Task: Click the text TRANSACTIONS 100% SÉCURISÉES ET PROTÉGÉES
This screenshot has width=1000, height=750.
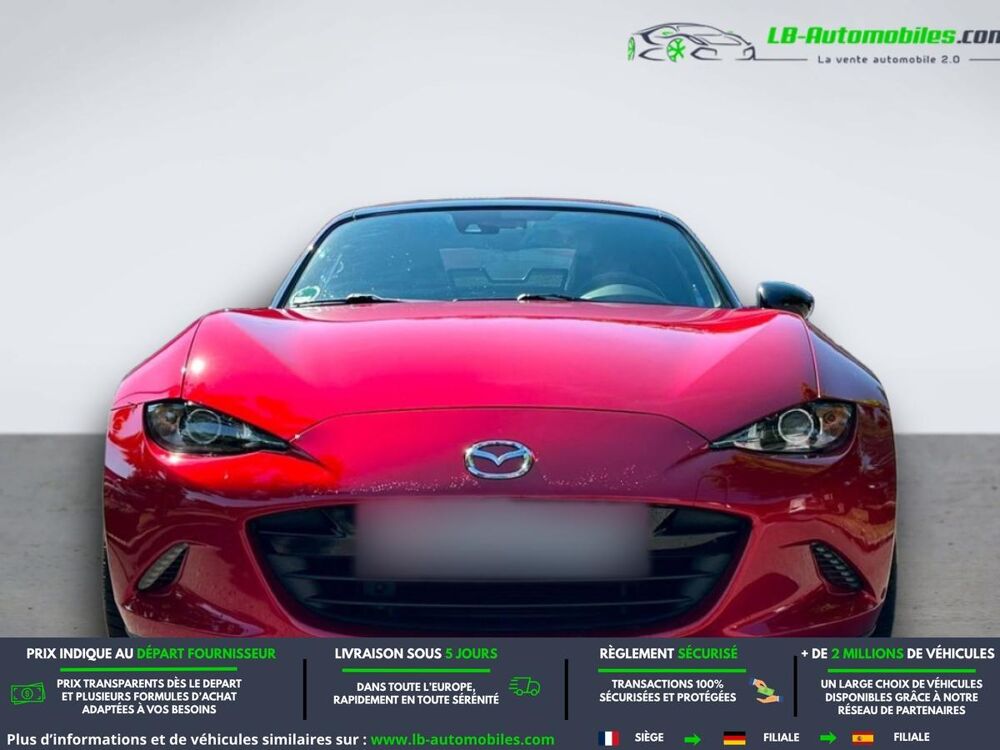Action: pos(668,691)
